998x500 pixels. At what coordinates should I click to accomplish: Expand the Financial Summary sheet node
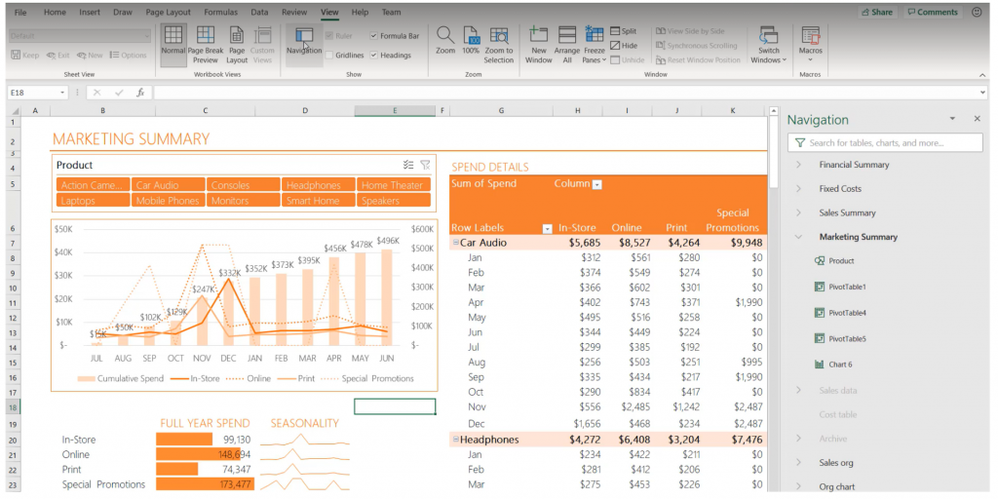click(798, 165)
